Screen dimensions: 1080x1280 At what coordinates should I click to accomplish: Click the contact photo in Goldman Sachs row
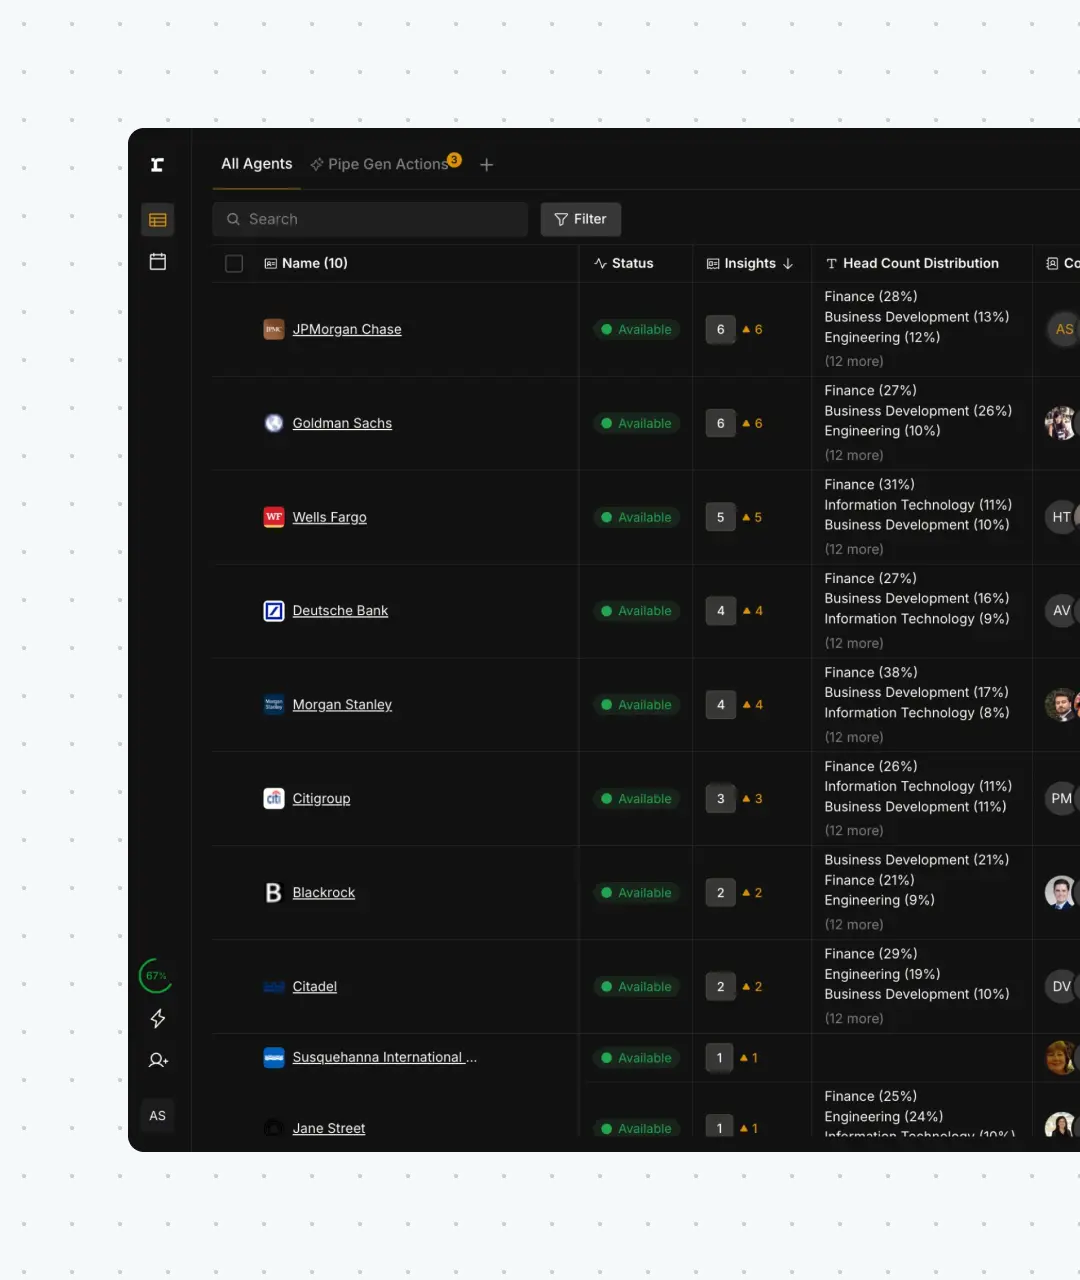(1060, 423)
